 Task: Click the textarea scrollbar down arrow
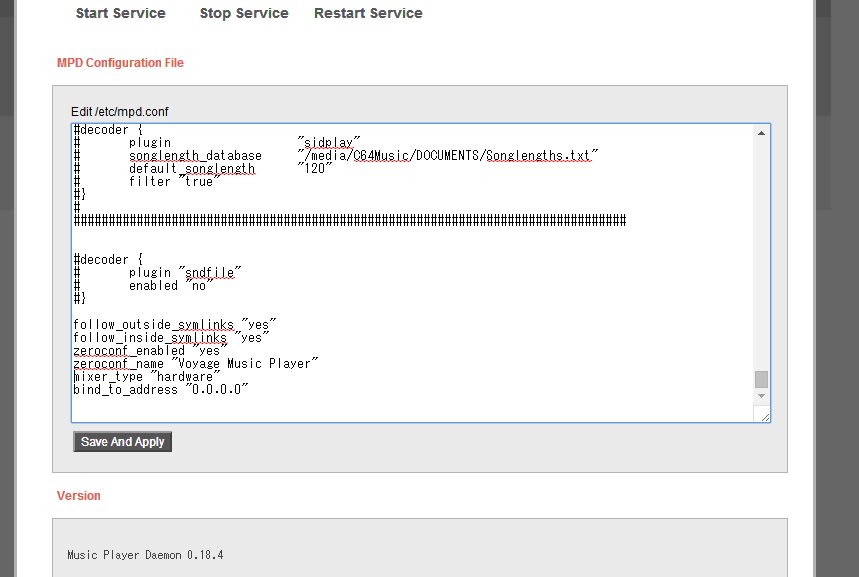pyautogui.click(x=762, y=396)
